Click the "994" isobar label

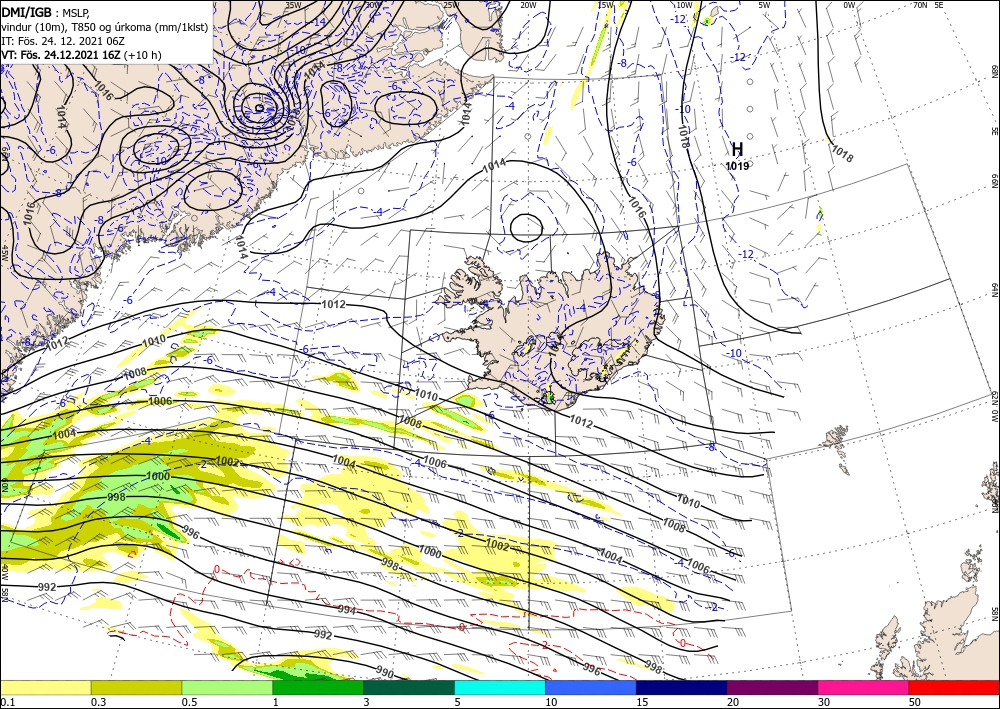[346, 610]
